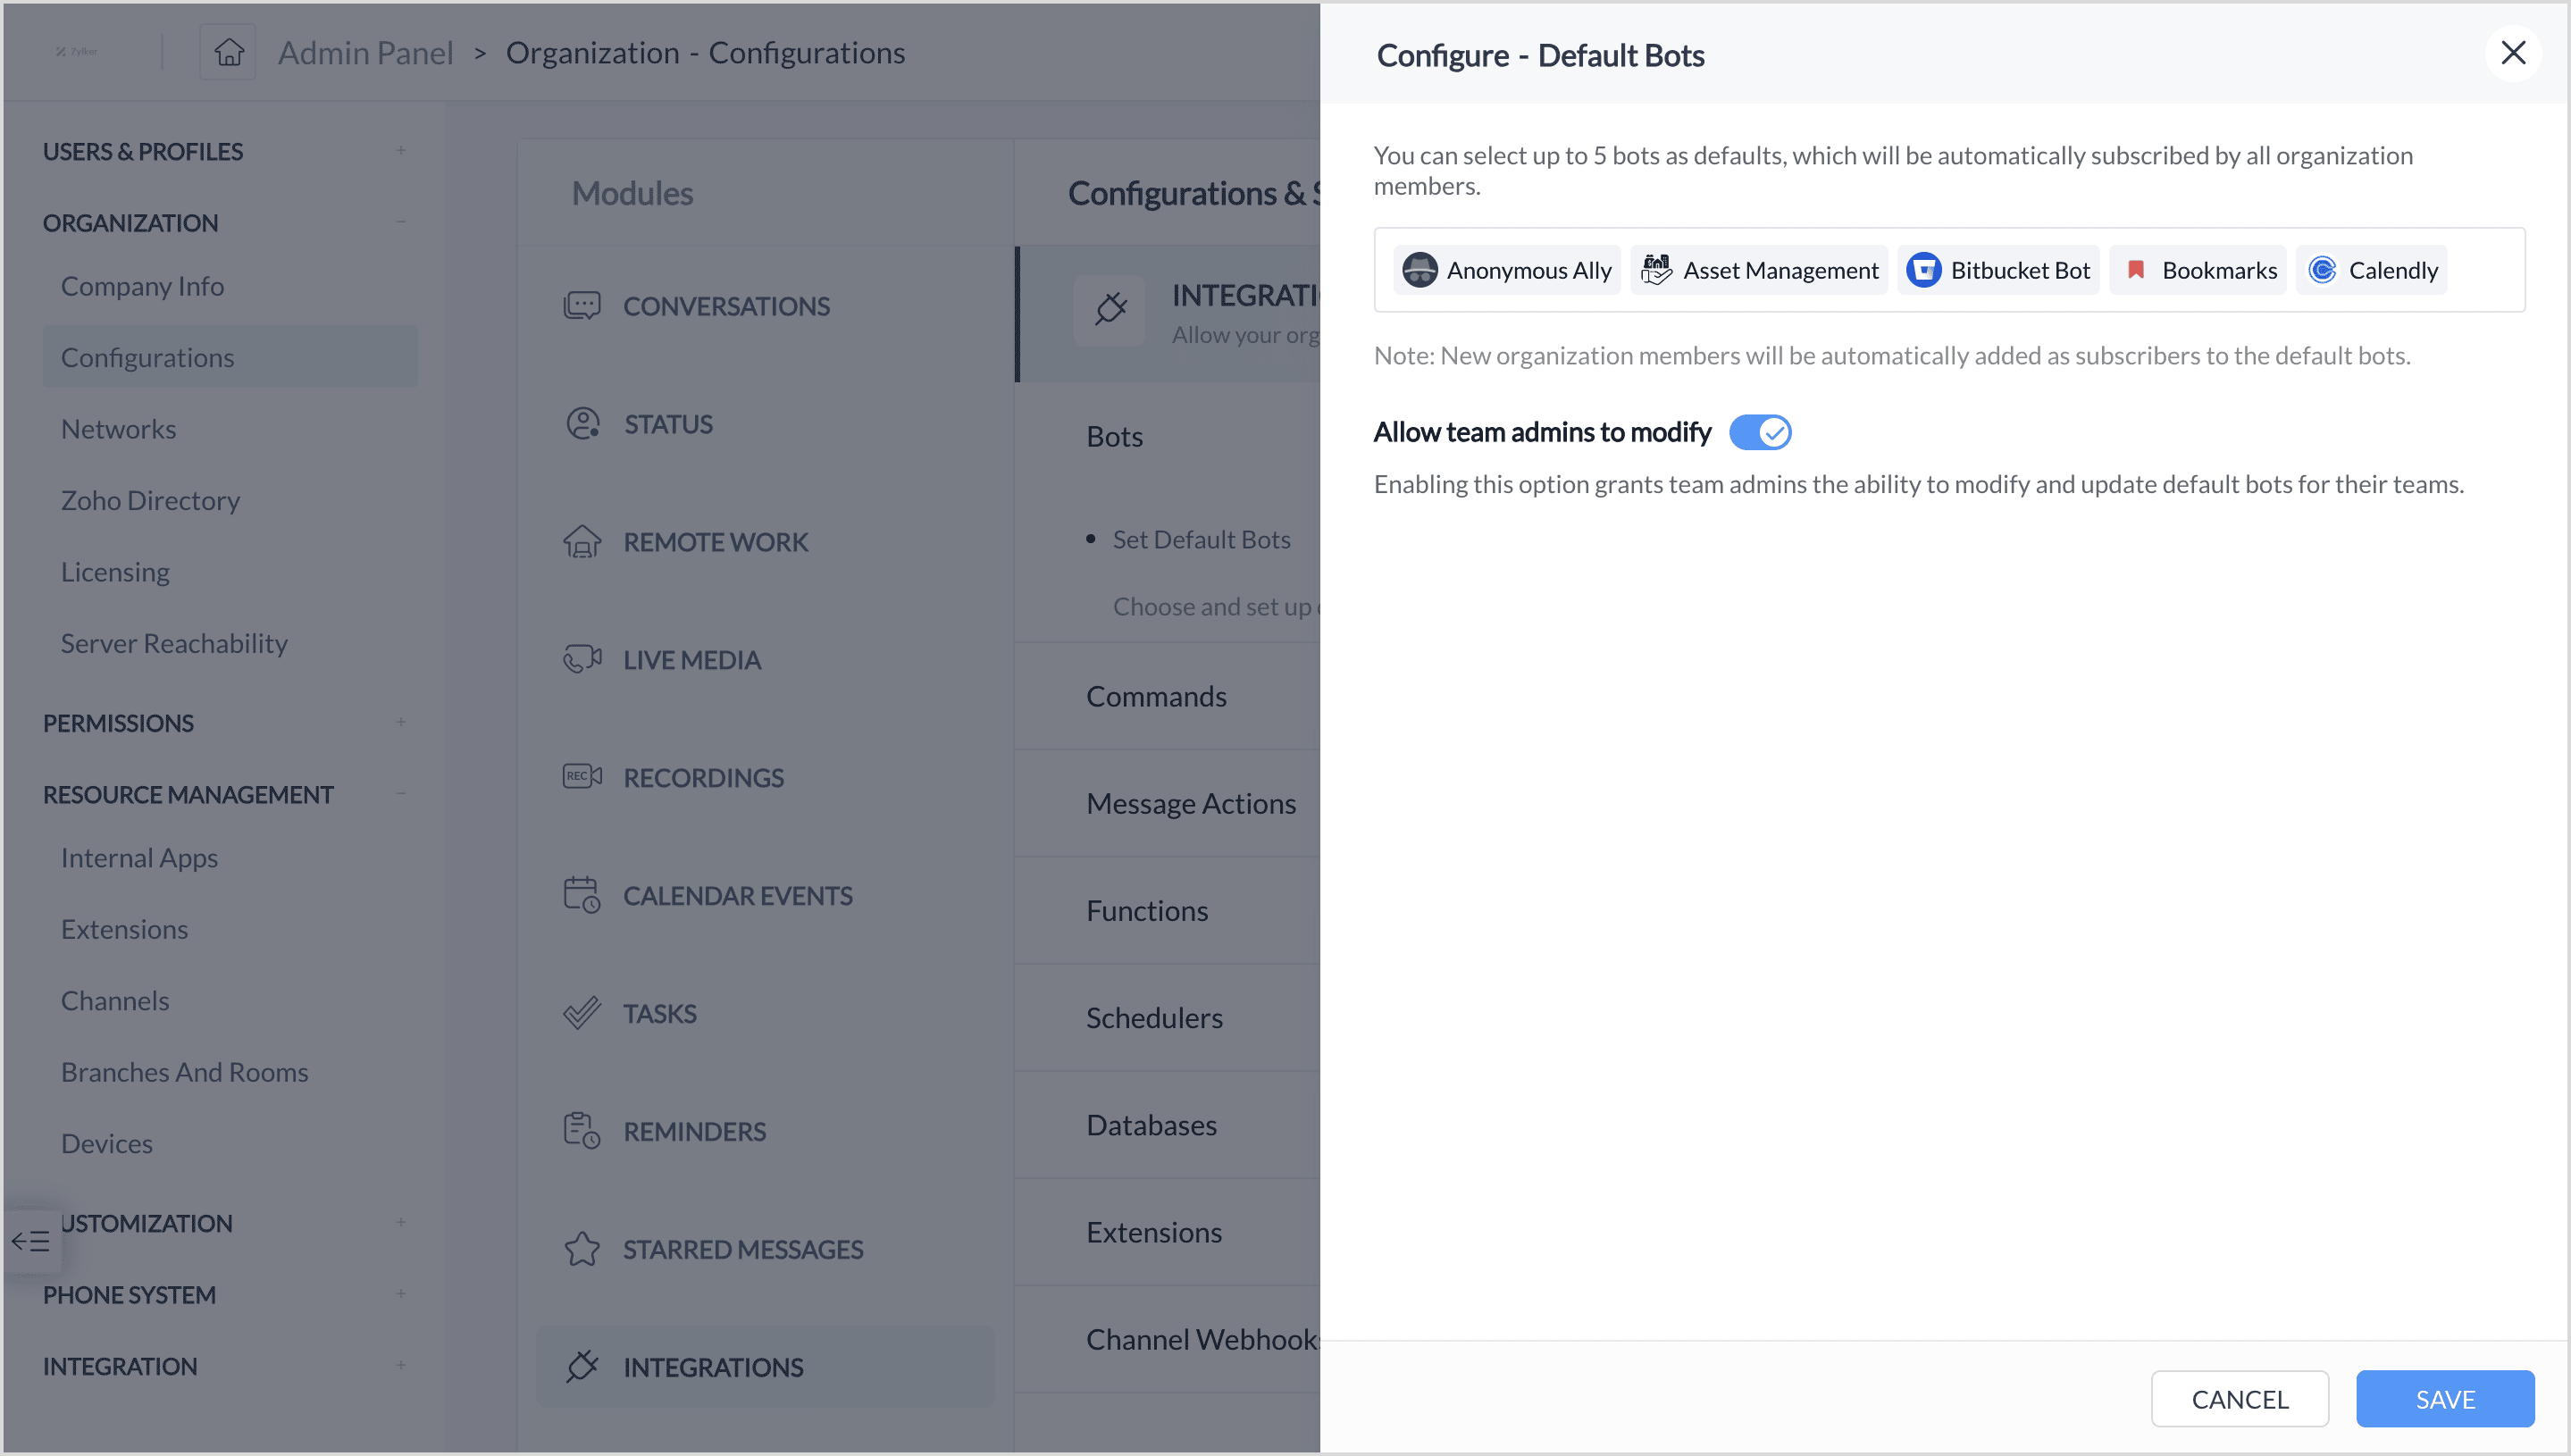Viewport: 2571px width, 1456px height.
Task: Collapse the Organization section
Action: [400, 222]
